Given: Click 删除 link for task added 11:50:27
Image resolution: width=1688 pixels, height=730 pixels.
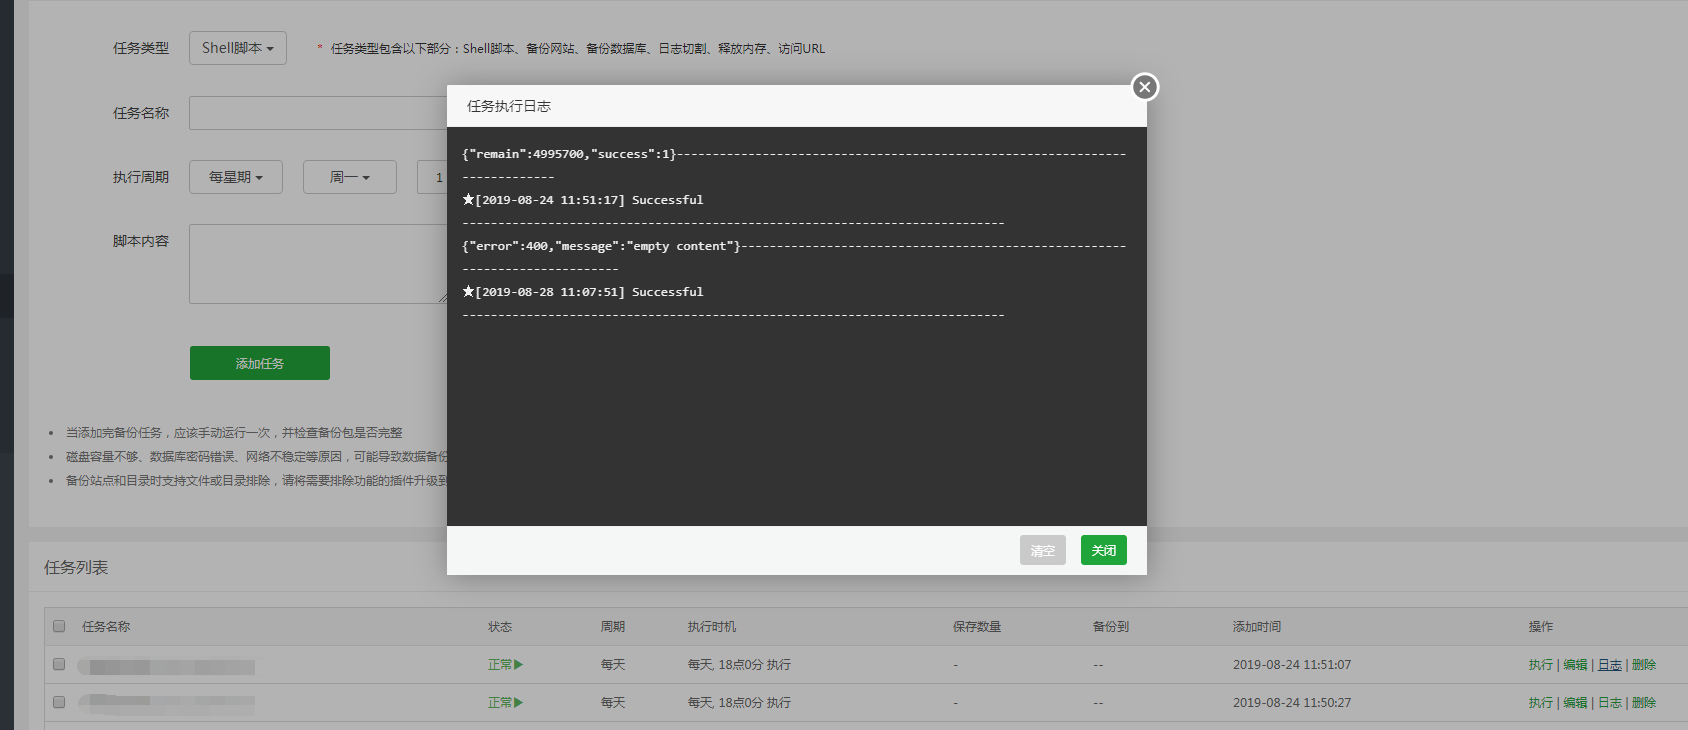Looking at the screenshot, I should 1644,702.
